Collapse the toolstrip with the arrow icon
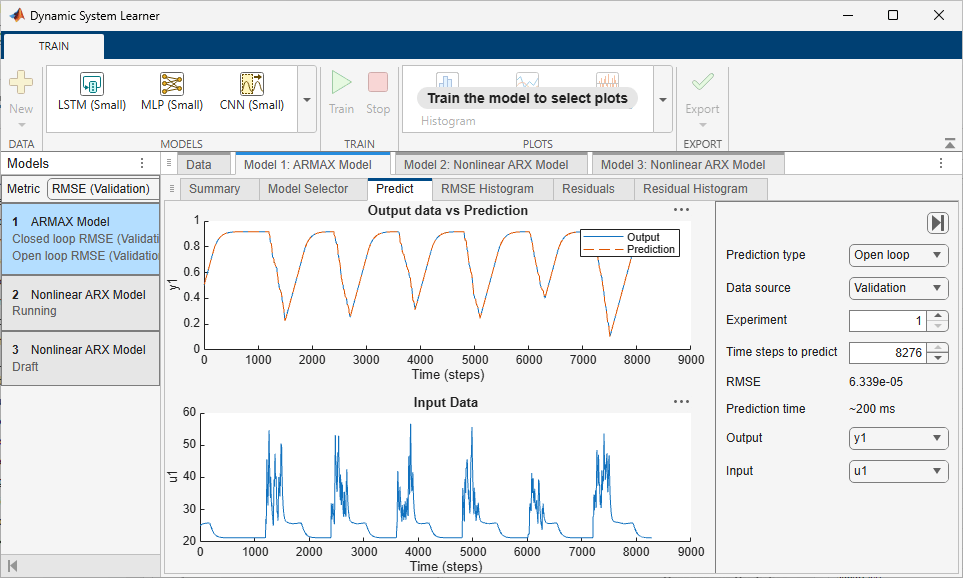Image resolution: width=963 pixels, height=578 pixels. 949,143
